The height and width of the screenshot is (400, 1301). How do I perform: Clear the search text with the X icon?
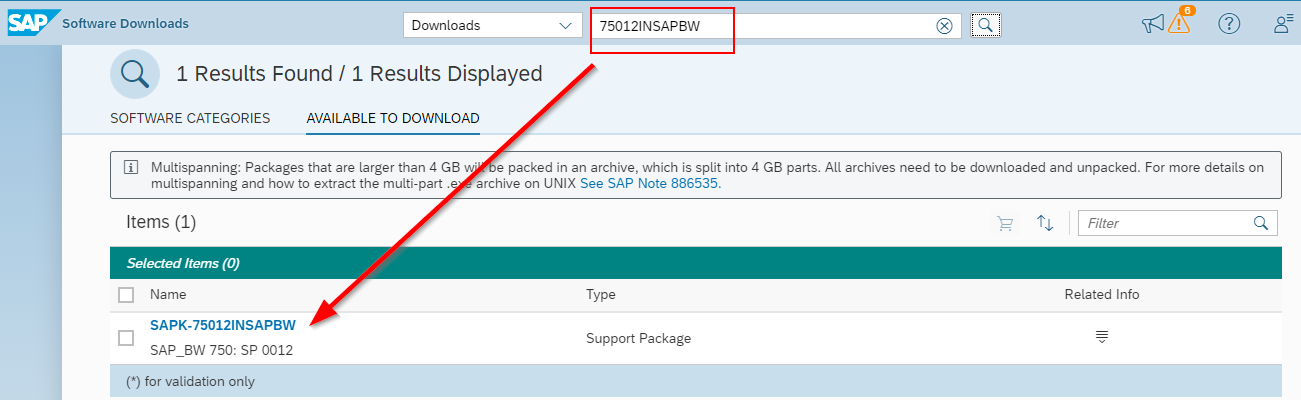(x=944, y=26)
